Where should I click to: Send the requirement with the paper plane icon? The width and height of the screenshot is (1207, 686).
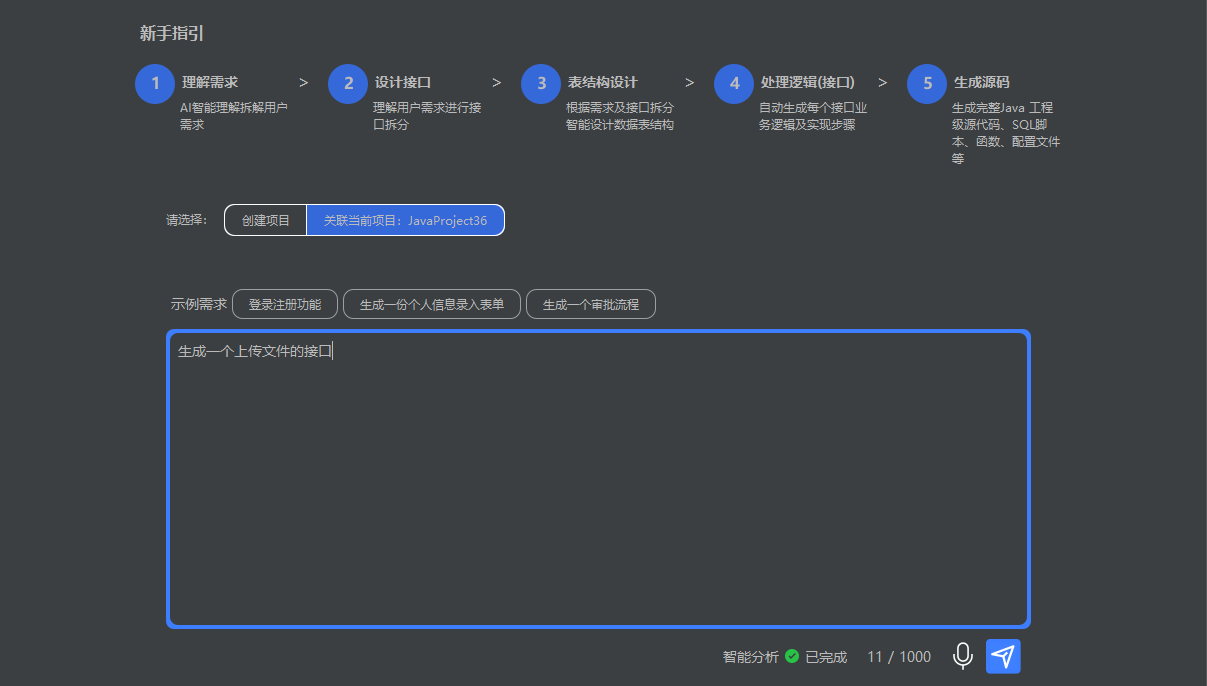pyautogui.click(x=1003, y=656)
